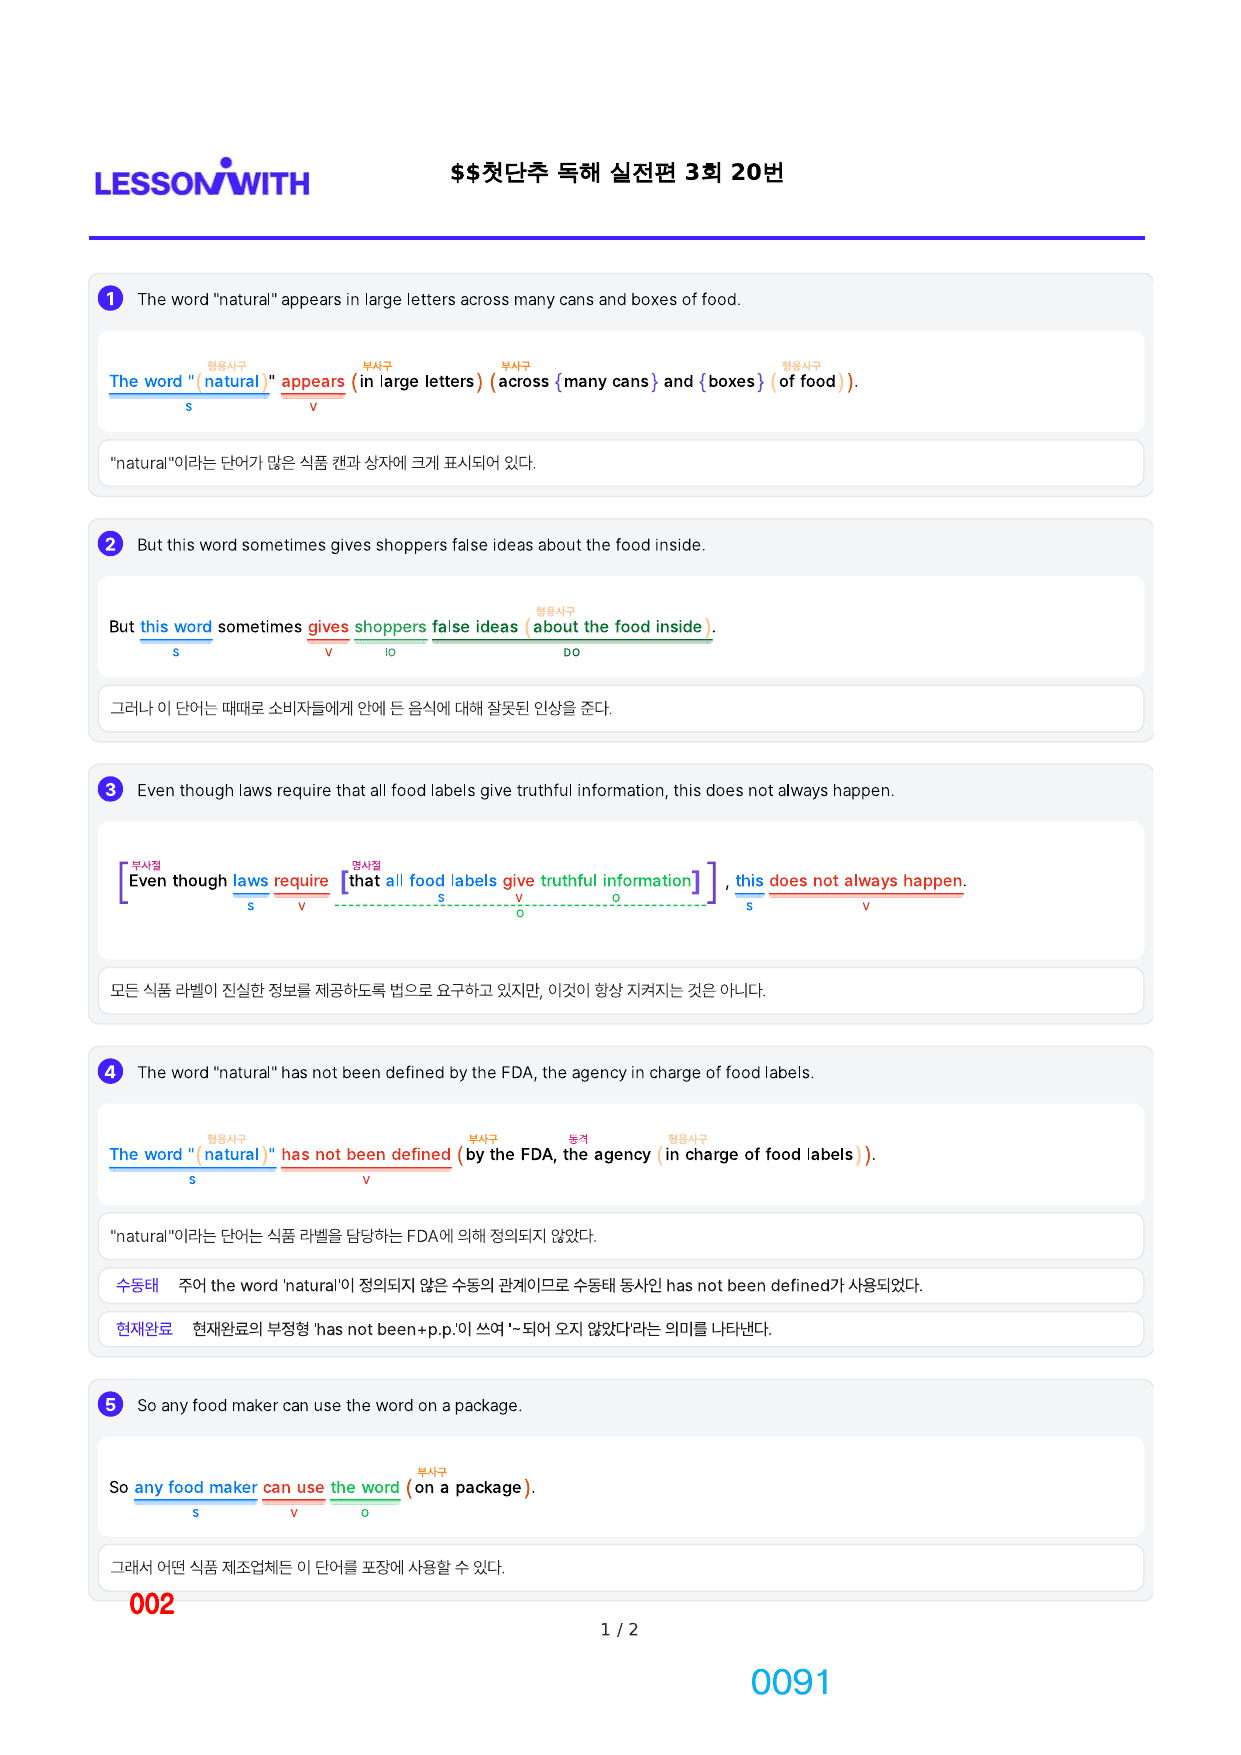Viewport: 1241px width, 1755px height.
Task: Click 'any food maker' subject phrase
Action: 196,1487
